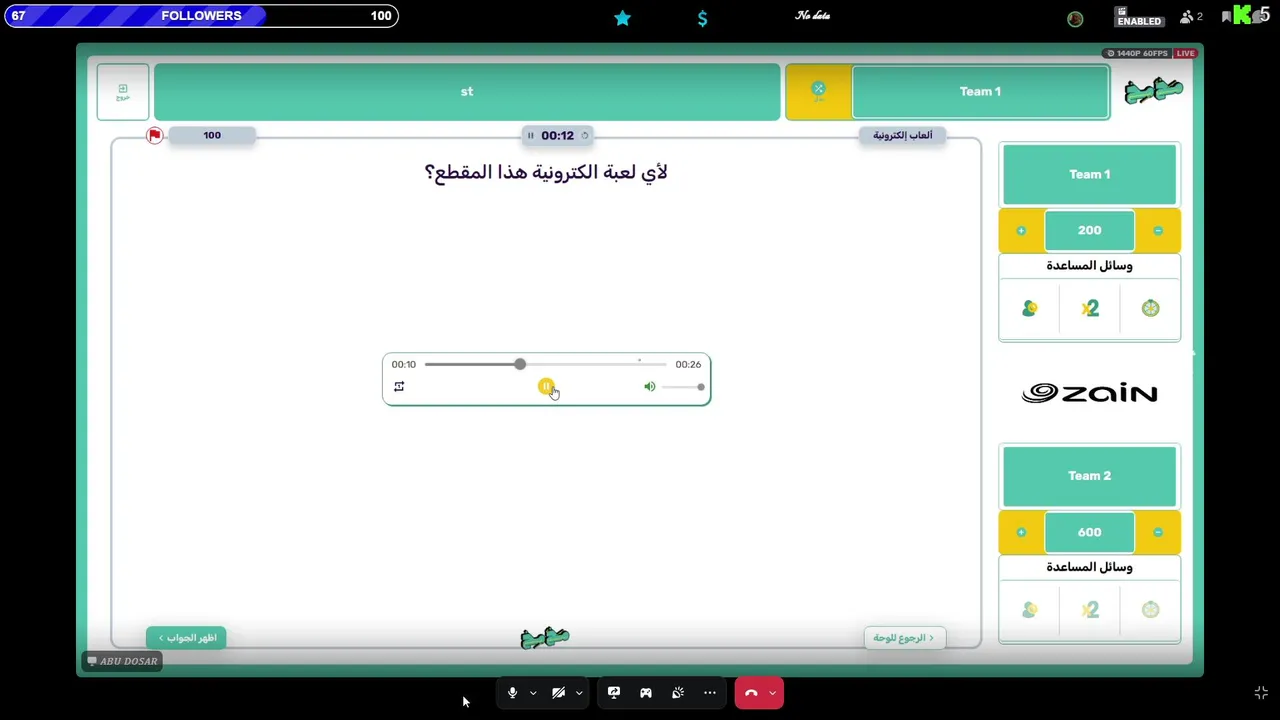Open the soundboard icon

[x=678, y=693]
